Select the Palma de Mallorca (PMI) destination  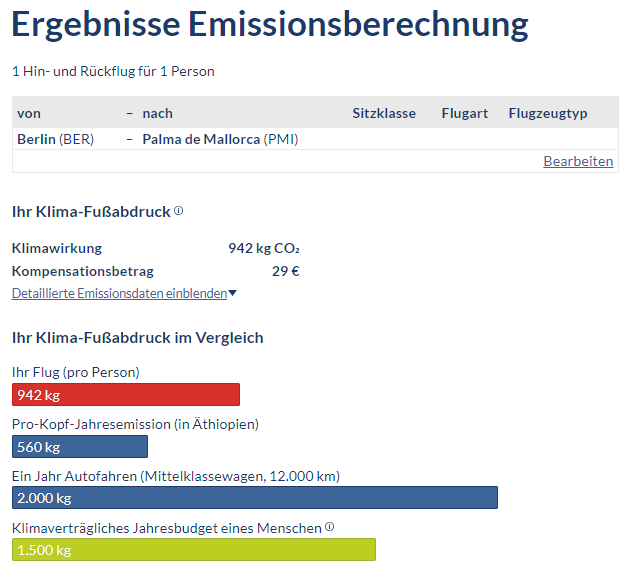[220, 139]
